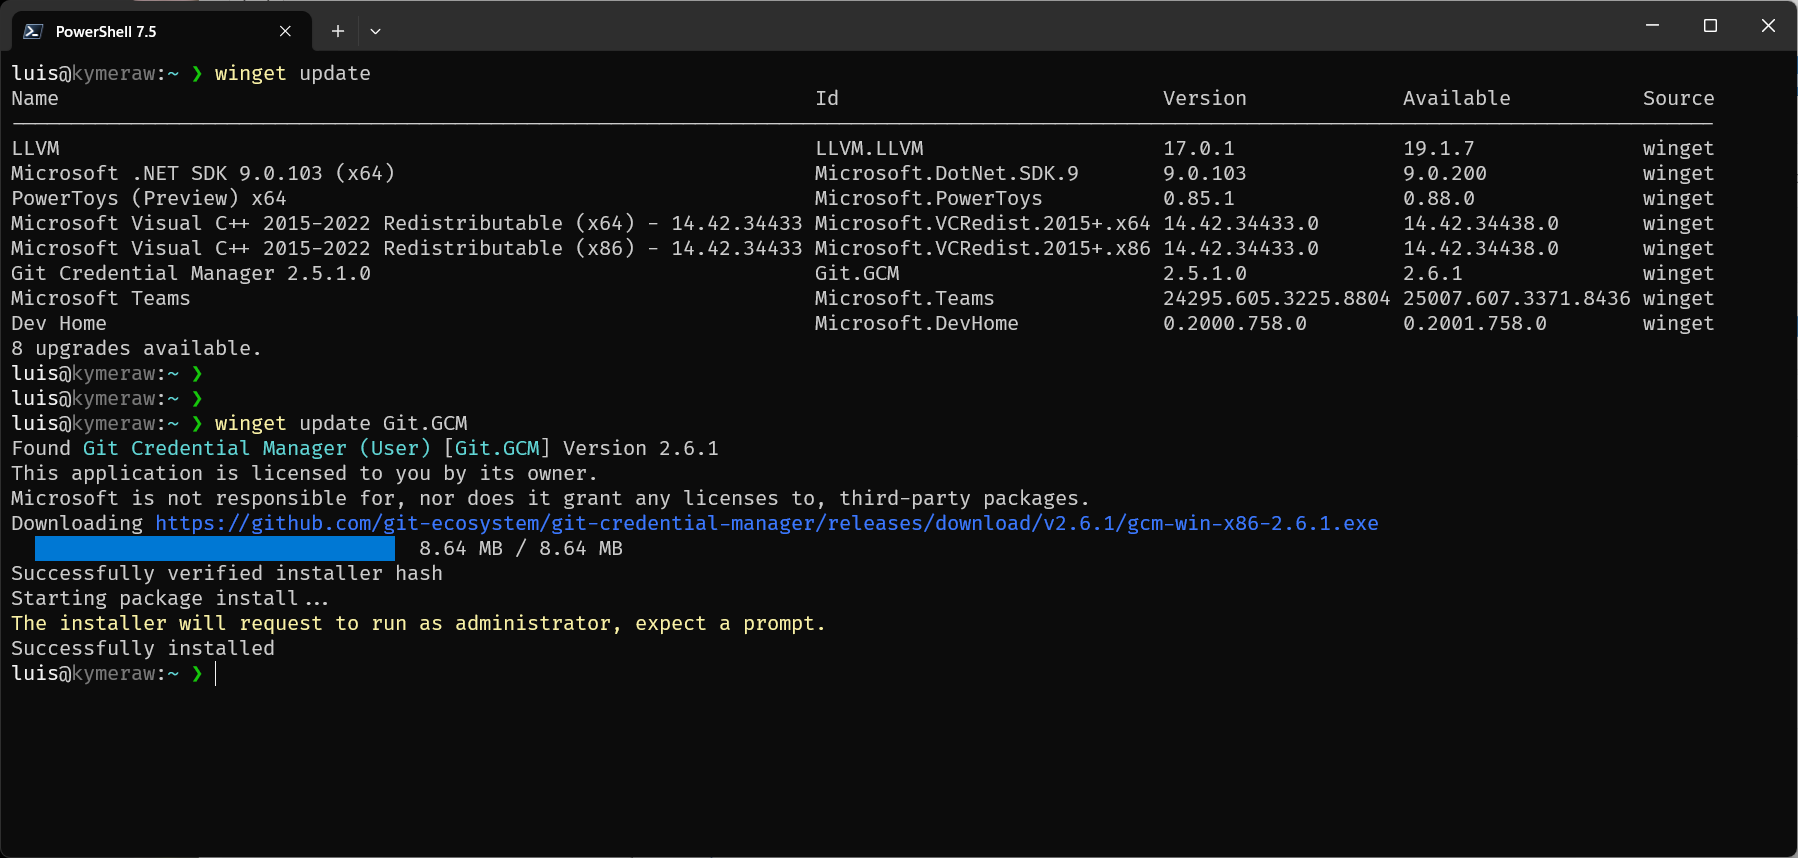The height and width of the screenshot is (858, 1798).
Task: Select the PowerShell 7.5 tab
Action: pos(162,31)
